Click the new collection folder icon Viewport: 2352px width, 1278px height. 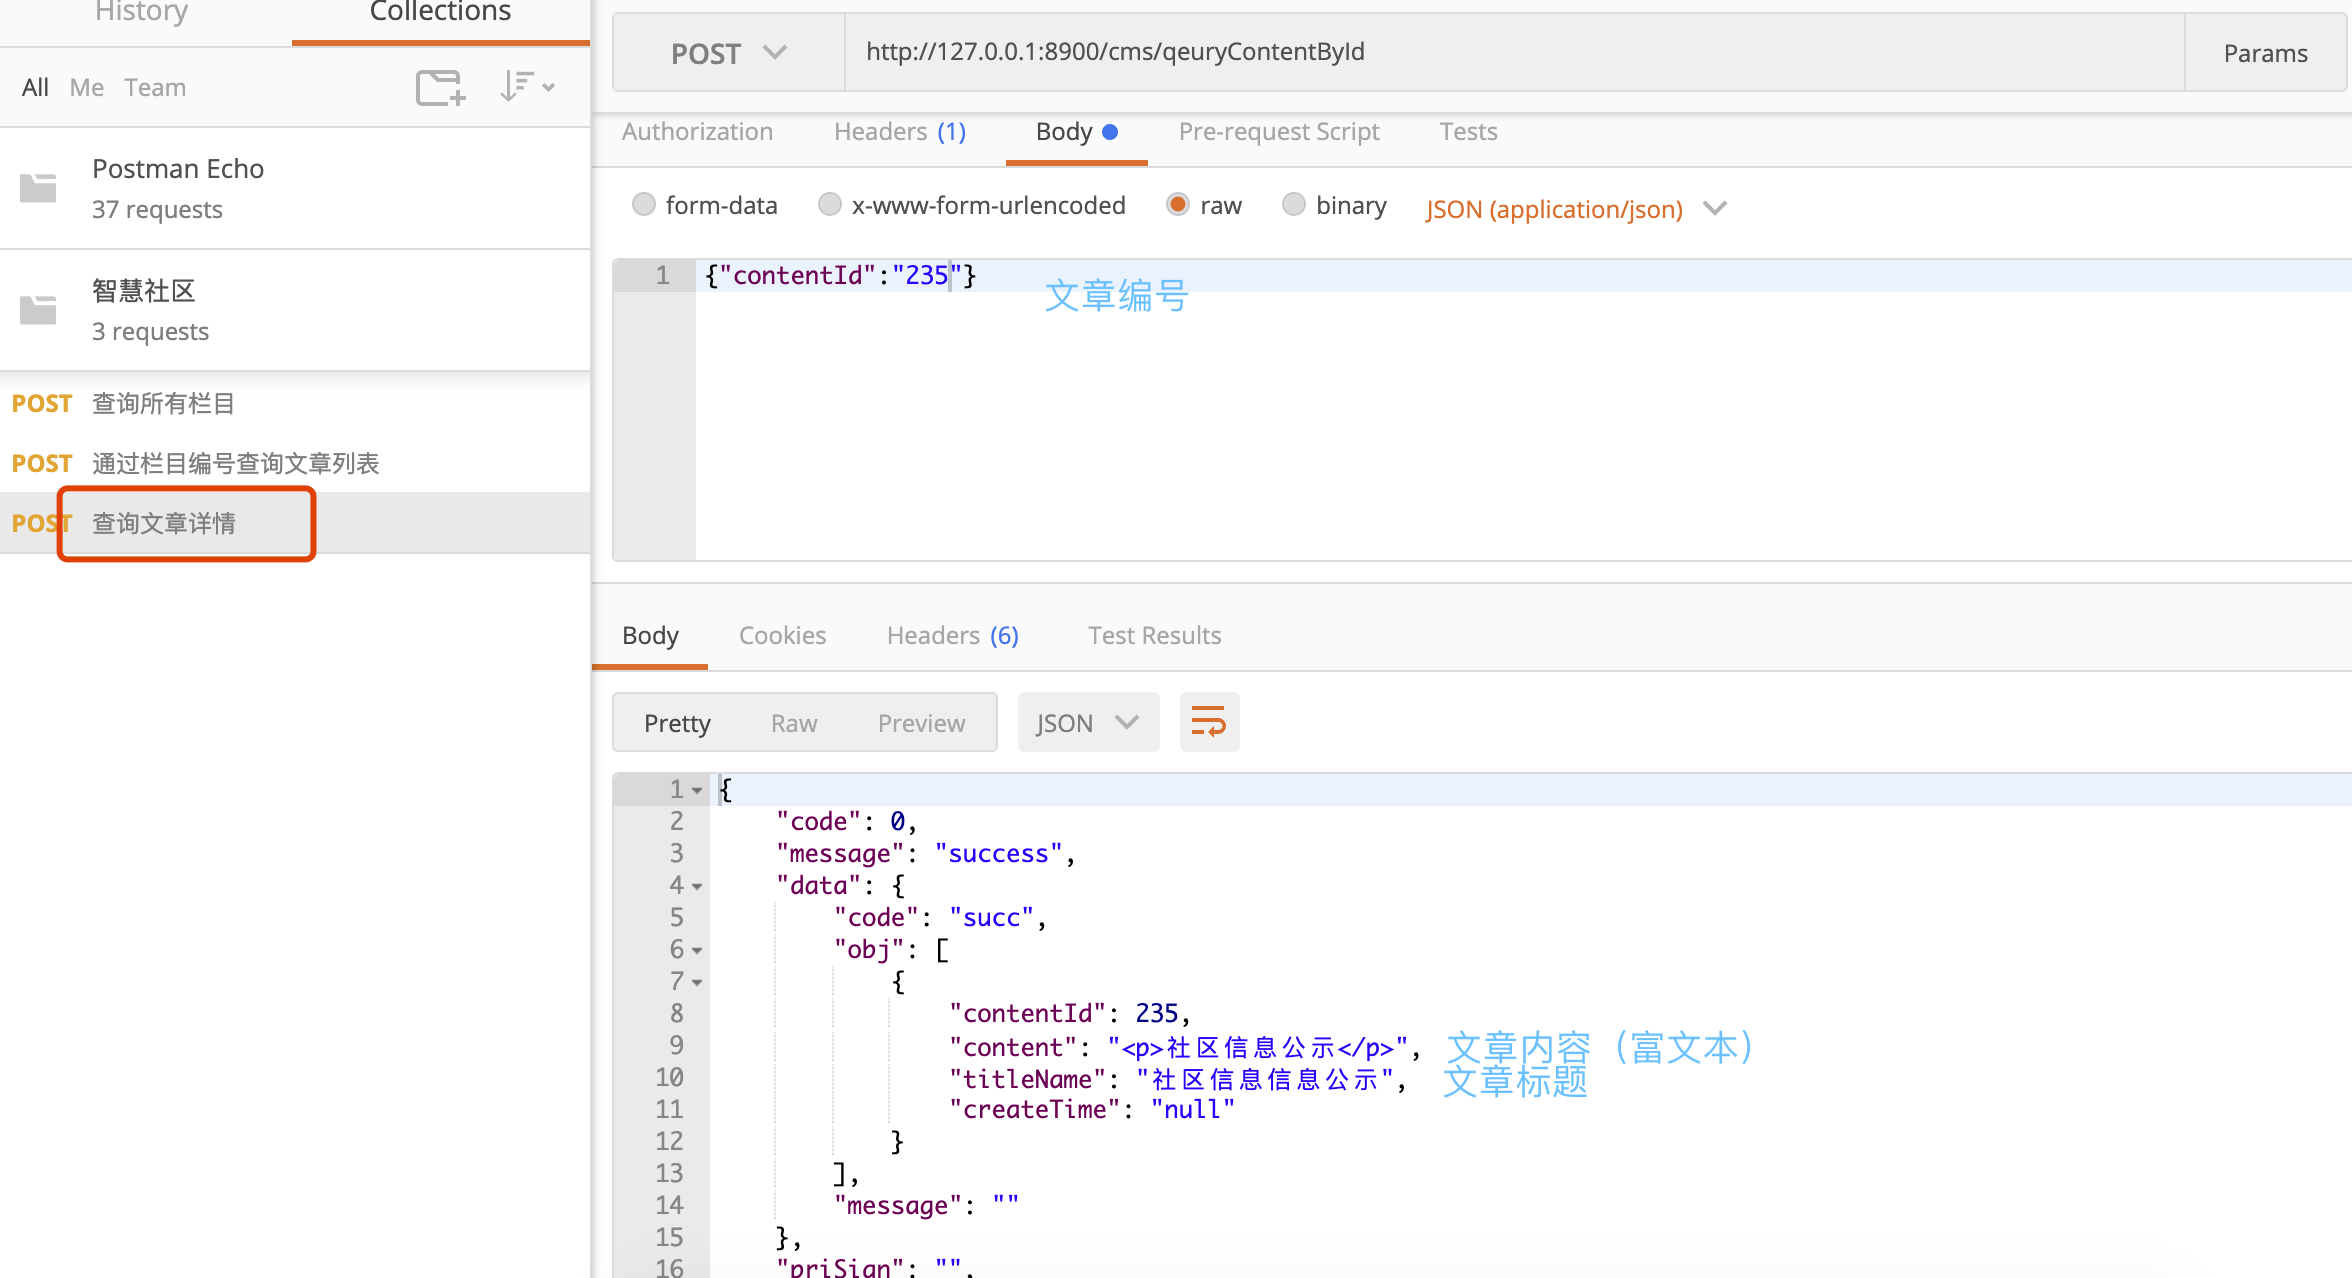(x=440, y=88)
